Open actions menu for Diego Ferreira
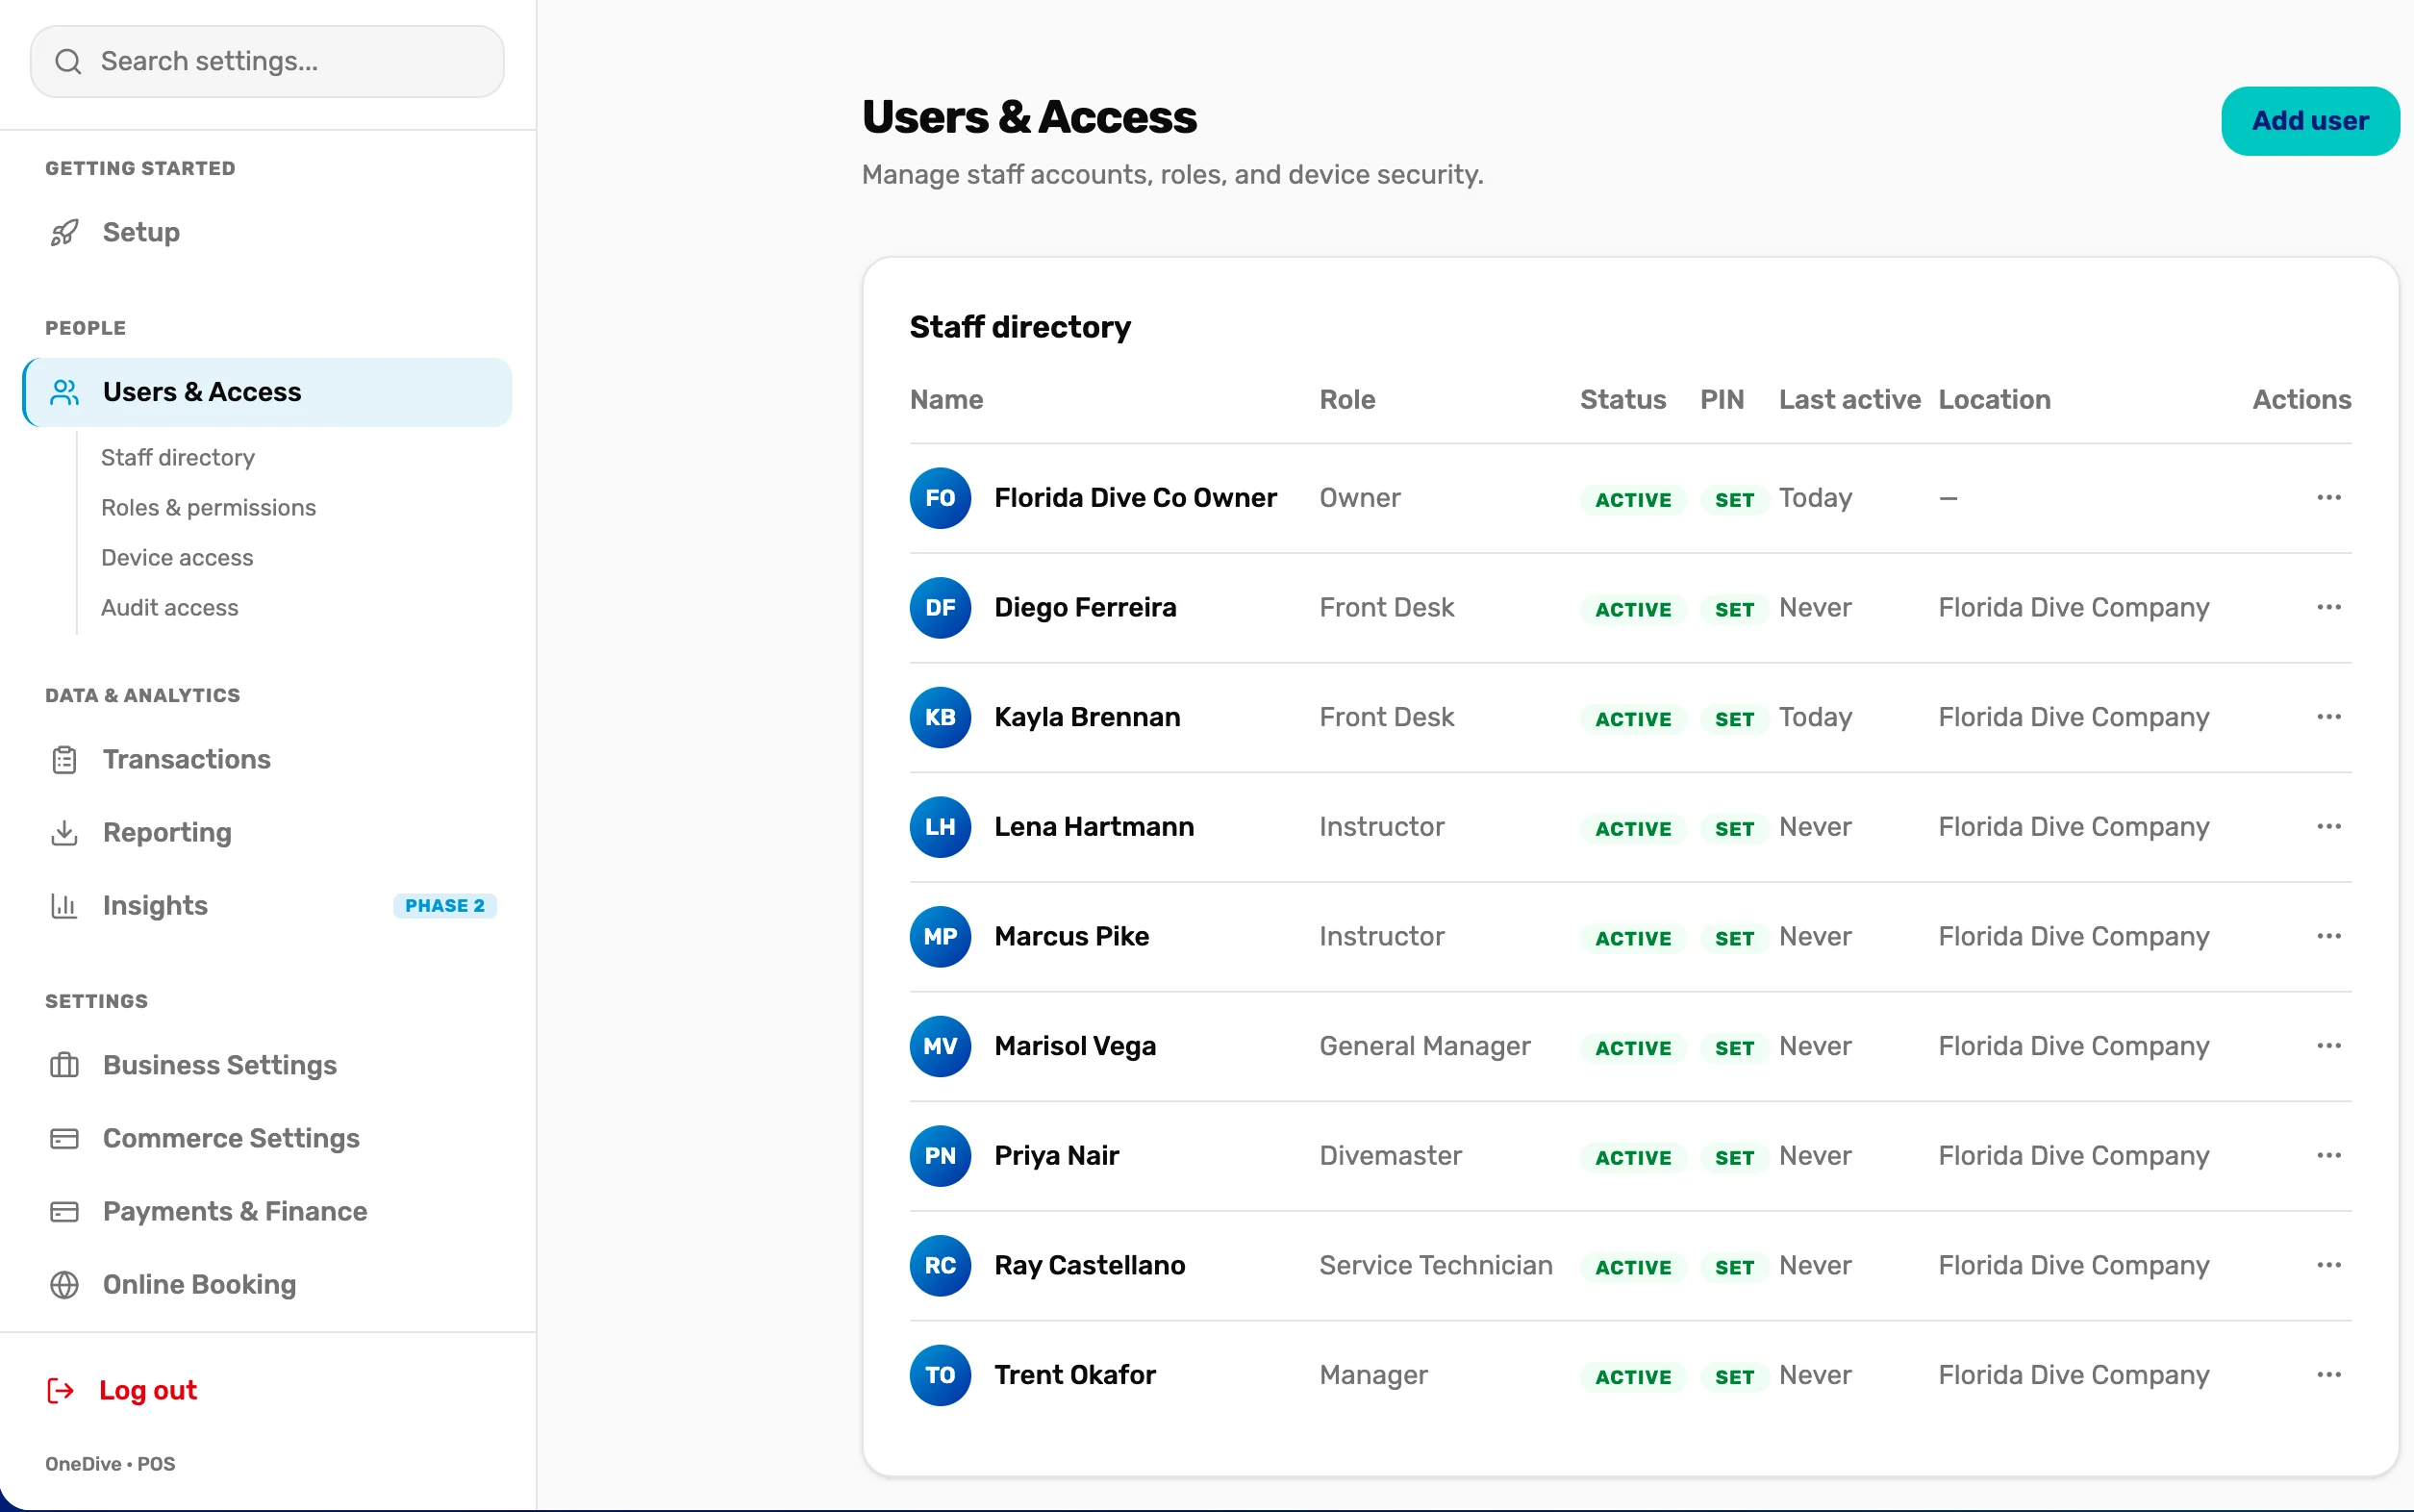The image size is (2414, 1512). click(2328, 607)
